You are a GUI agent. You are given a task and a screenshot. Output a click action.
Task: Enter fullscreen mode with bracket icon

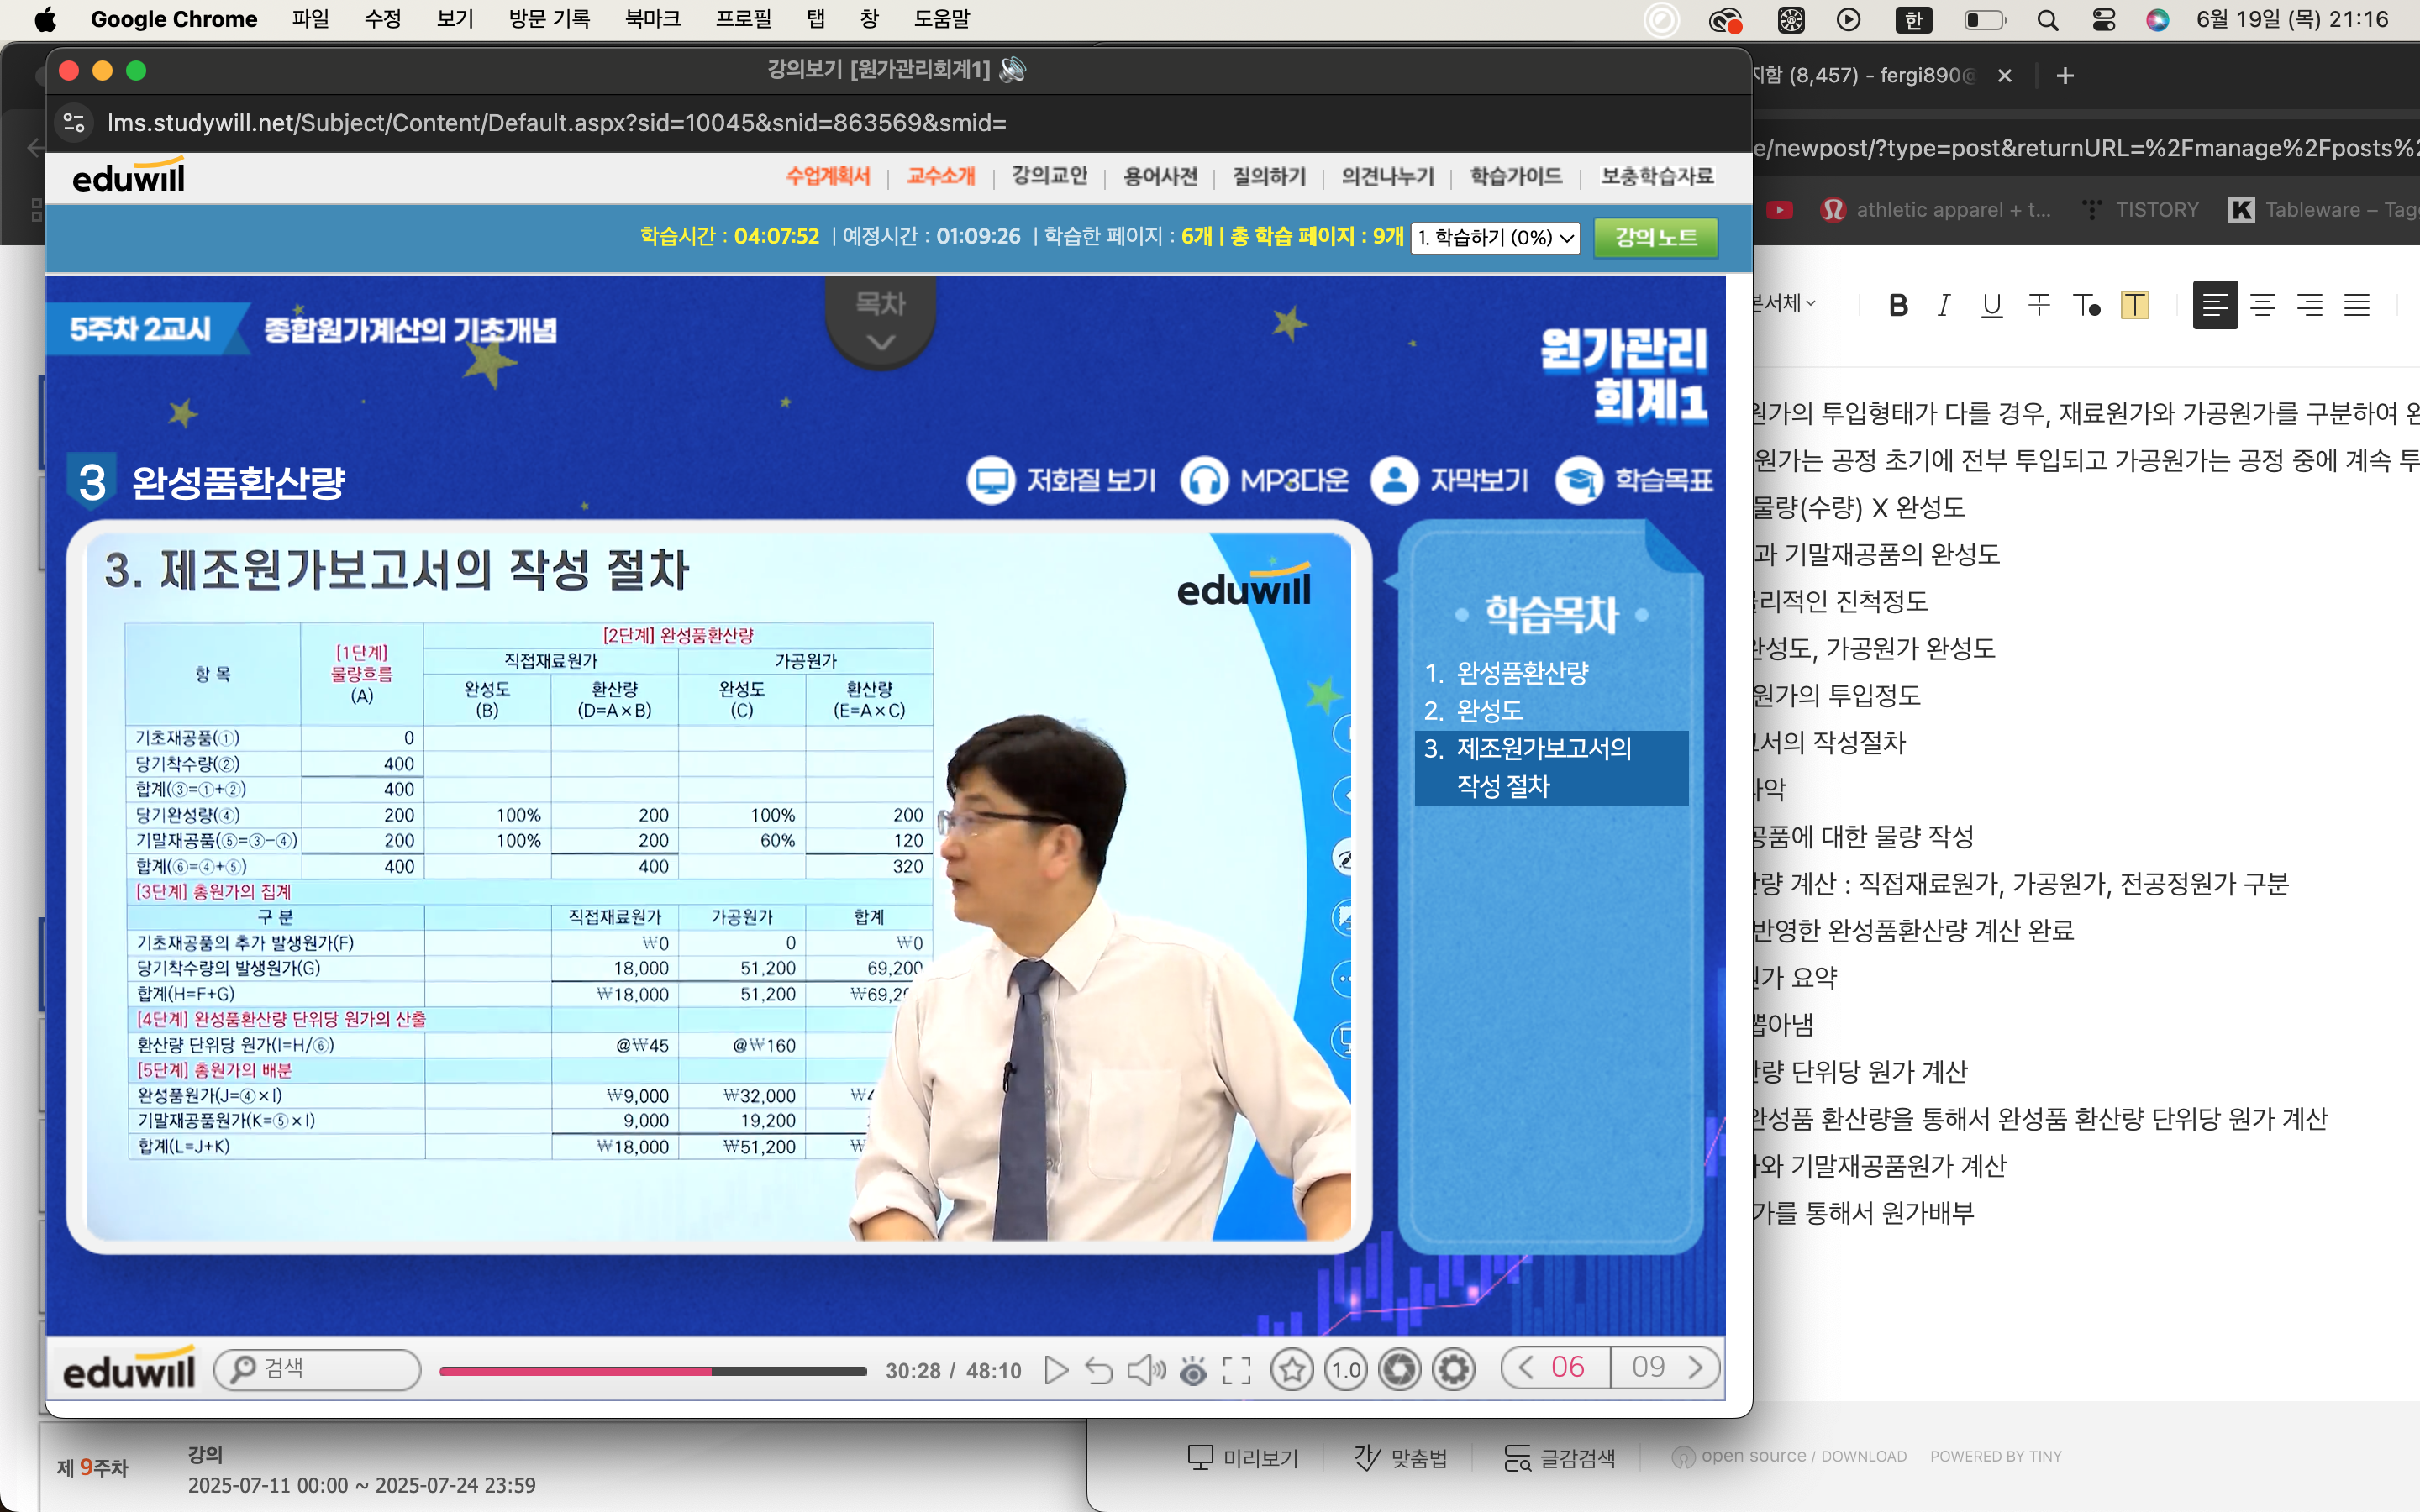click(x=1237, y=1369)
